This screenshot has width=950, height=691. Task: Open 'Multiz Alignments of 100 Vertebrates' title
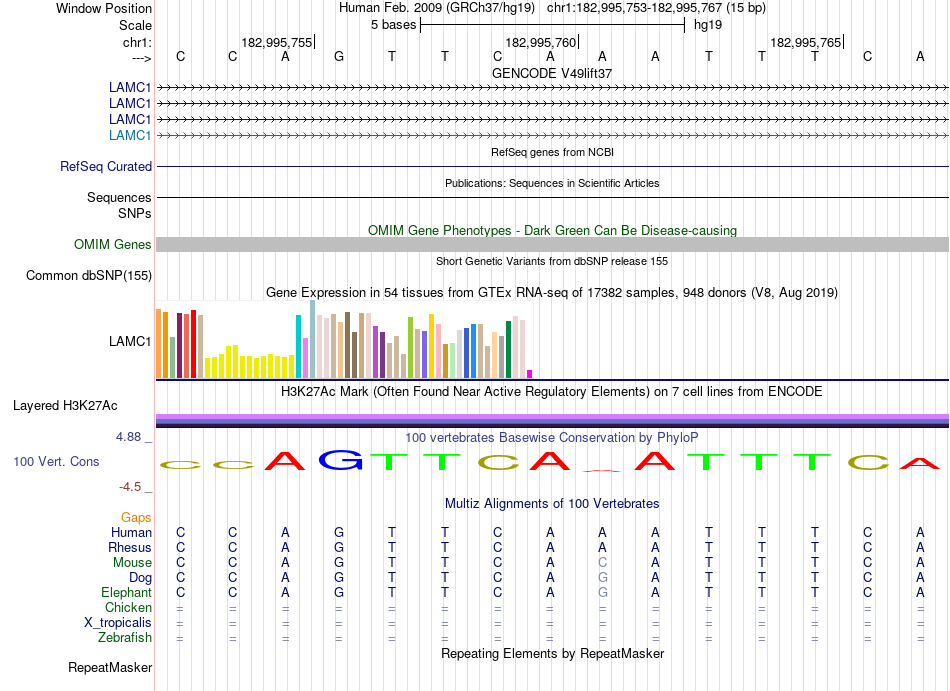click(x=552, y=503)
